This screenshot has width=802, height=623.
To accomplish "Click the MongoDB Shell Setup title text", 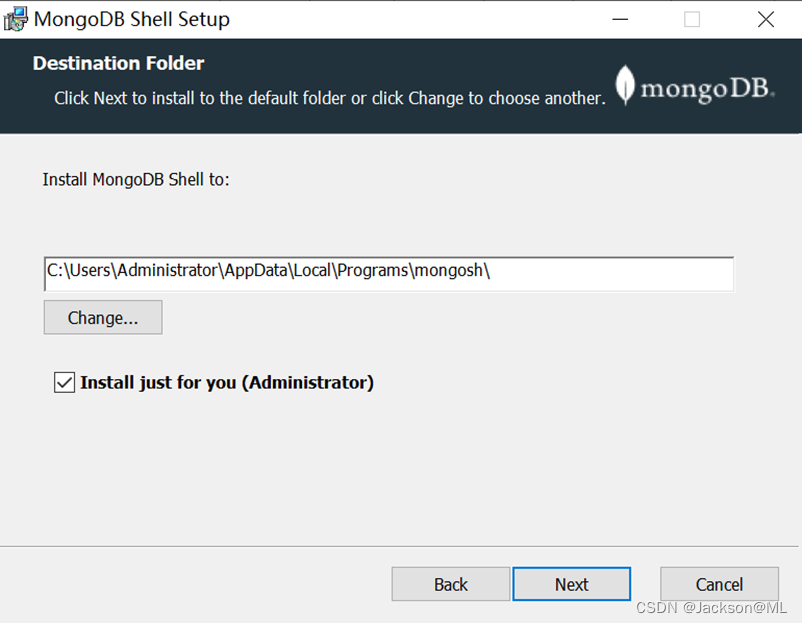I will coord(132,19).
